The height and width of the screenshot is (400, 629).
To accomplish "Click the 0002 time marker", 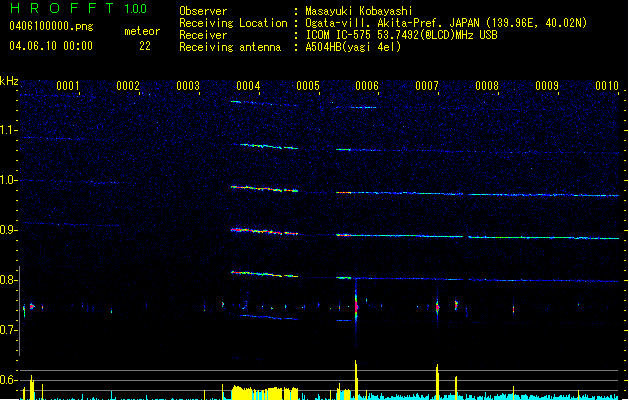I will (x=128, y=85).
